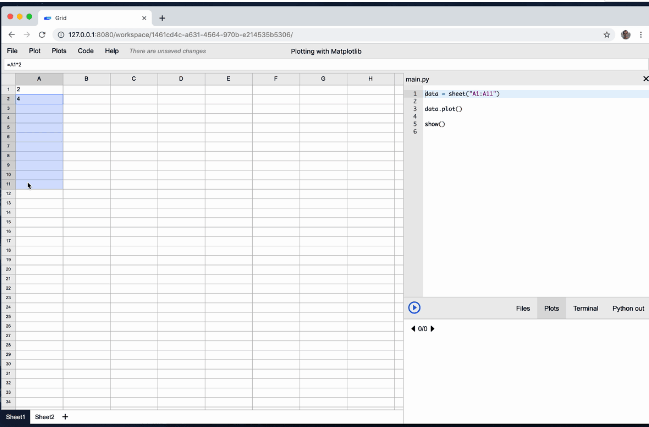
Task: Reload the page in the browser
Action: (42, 35)
